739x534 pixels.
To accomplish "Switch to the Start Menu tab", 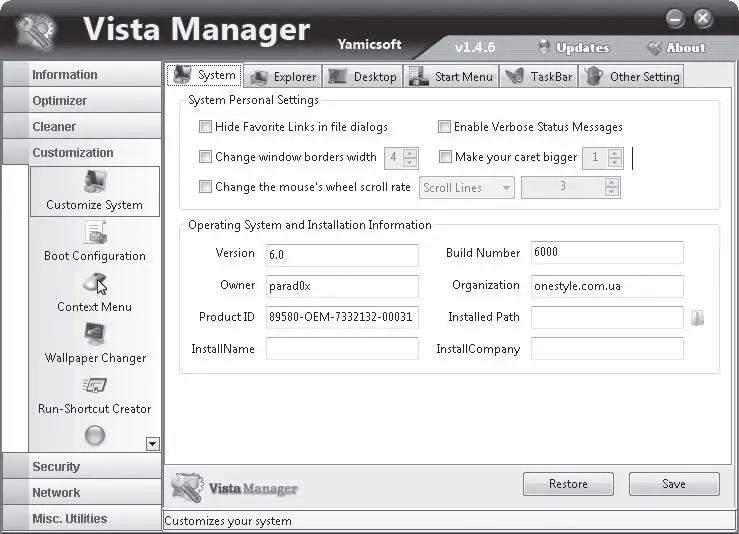I will point(451,76).
